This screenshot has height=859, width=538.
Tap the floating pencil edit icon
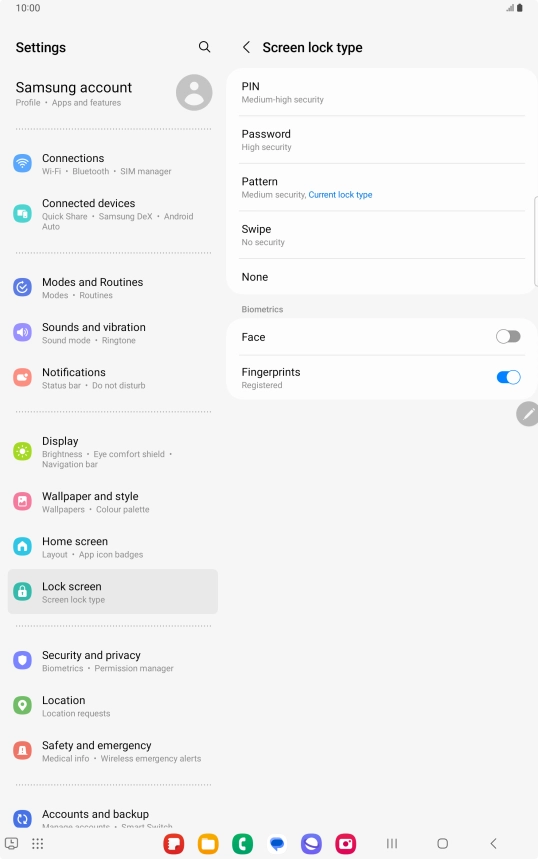tap(528, 414)
